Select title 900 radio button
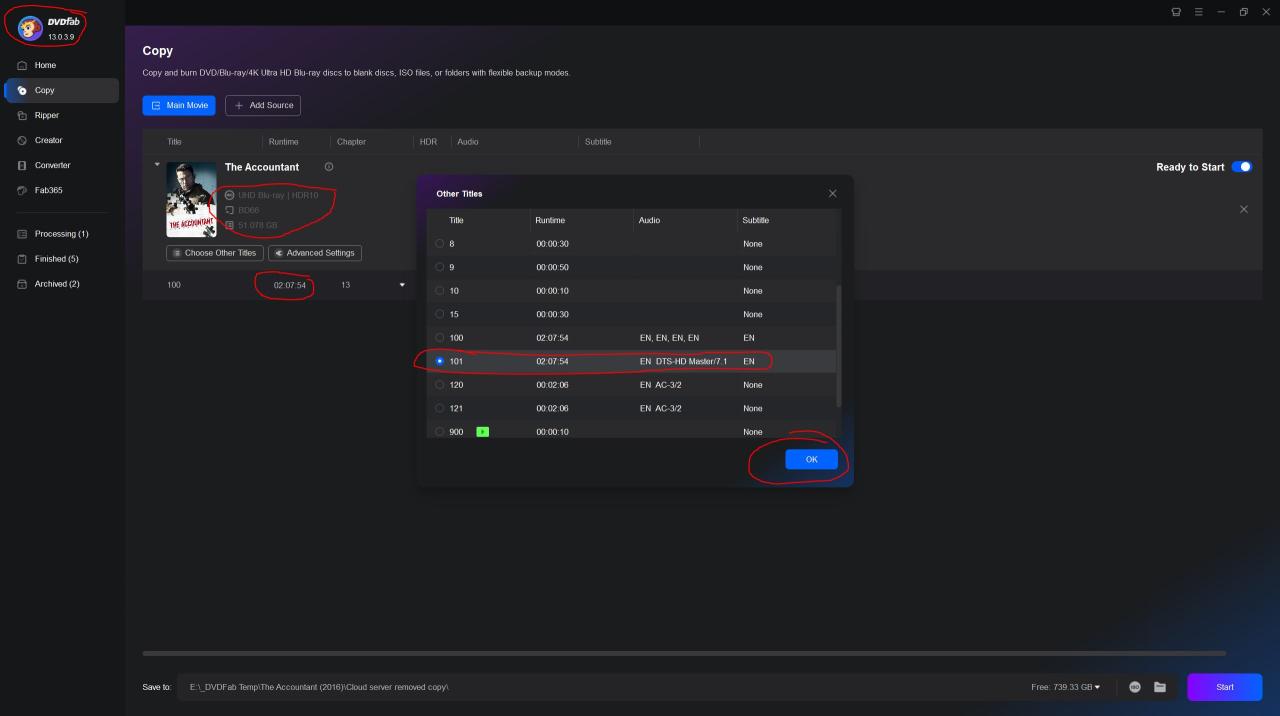Screen dimensions: 1280x716 click(440, 432)
